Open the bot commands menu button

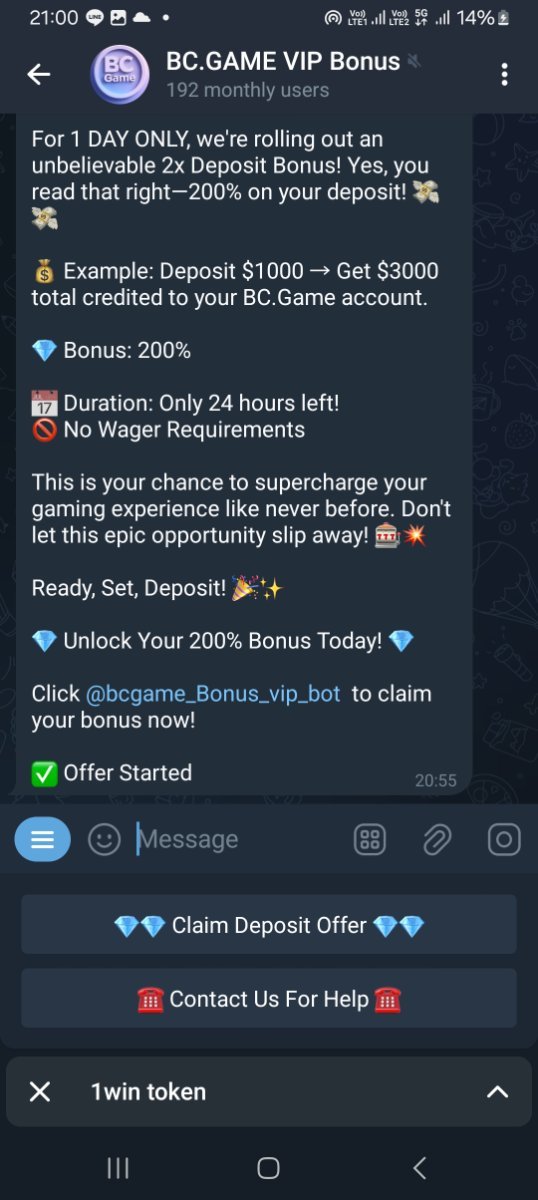click(42, 839)
